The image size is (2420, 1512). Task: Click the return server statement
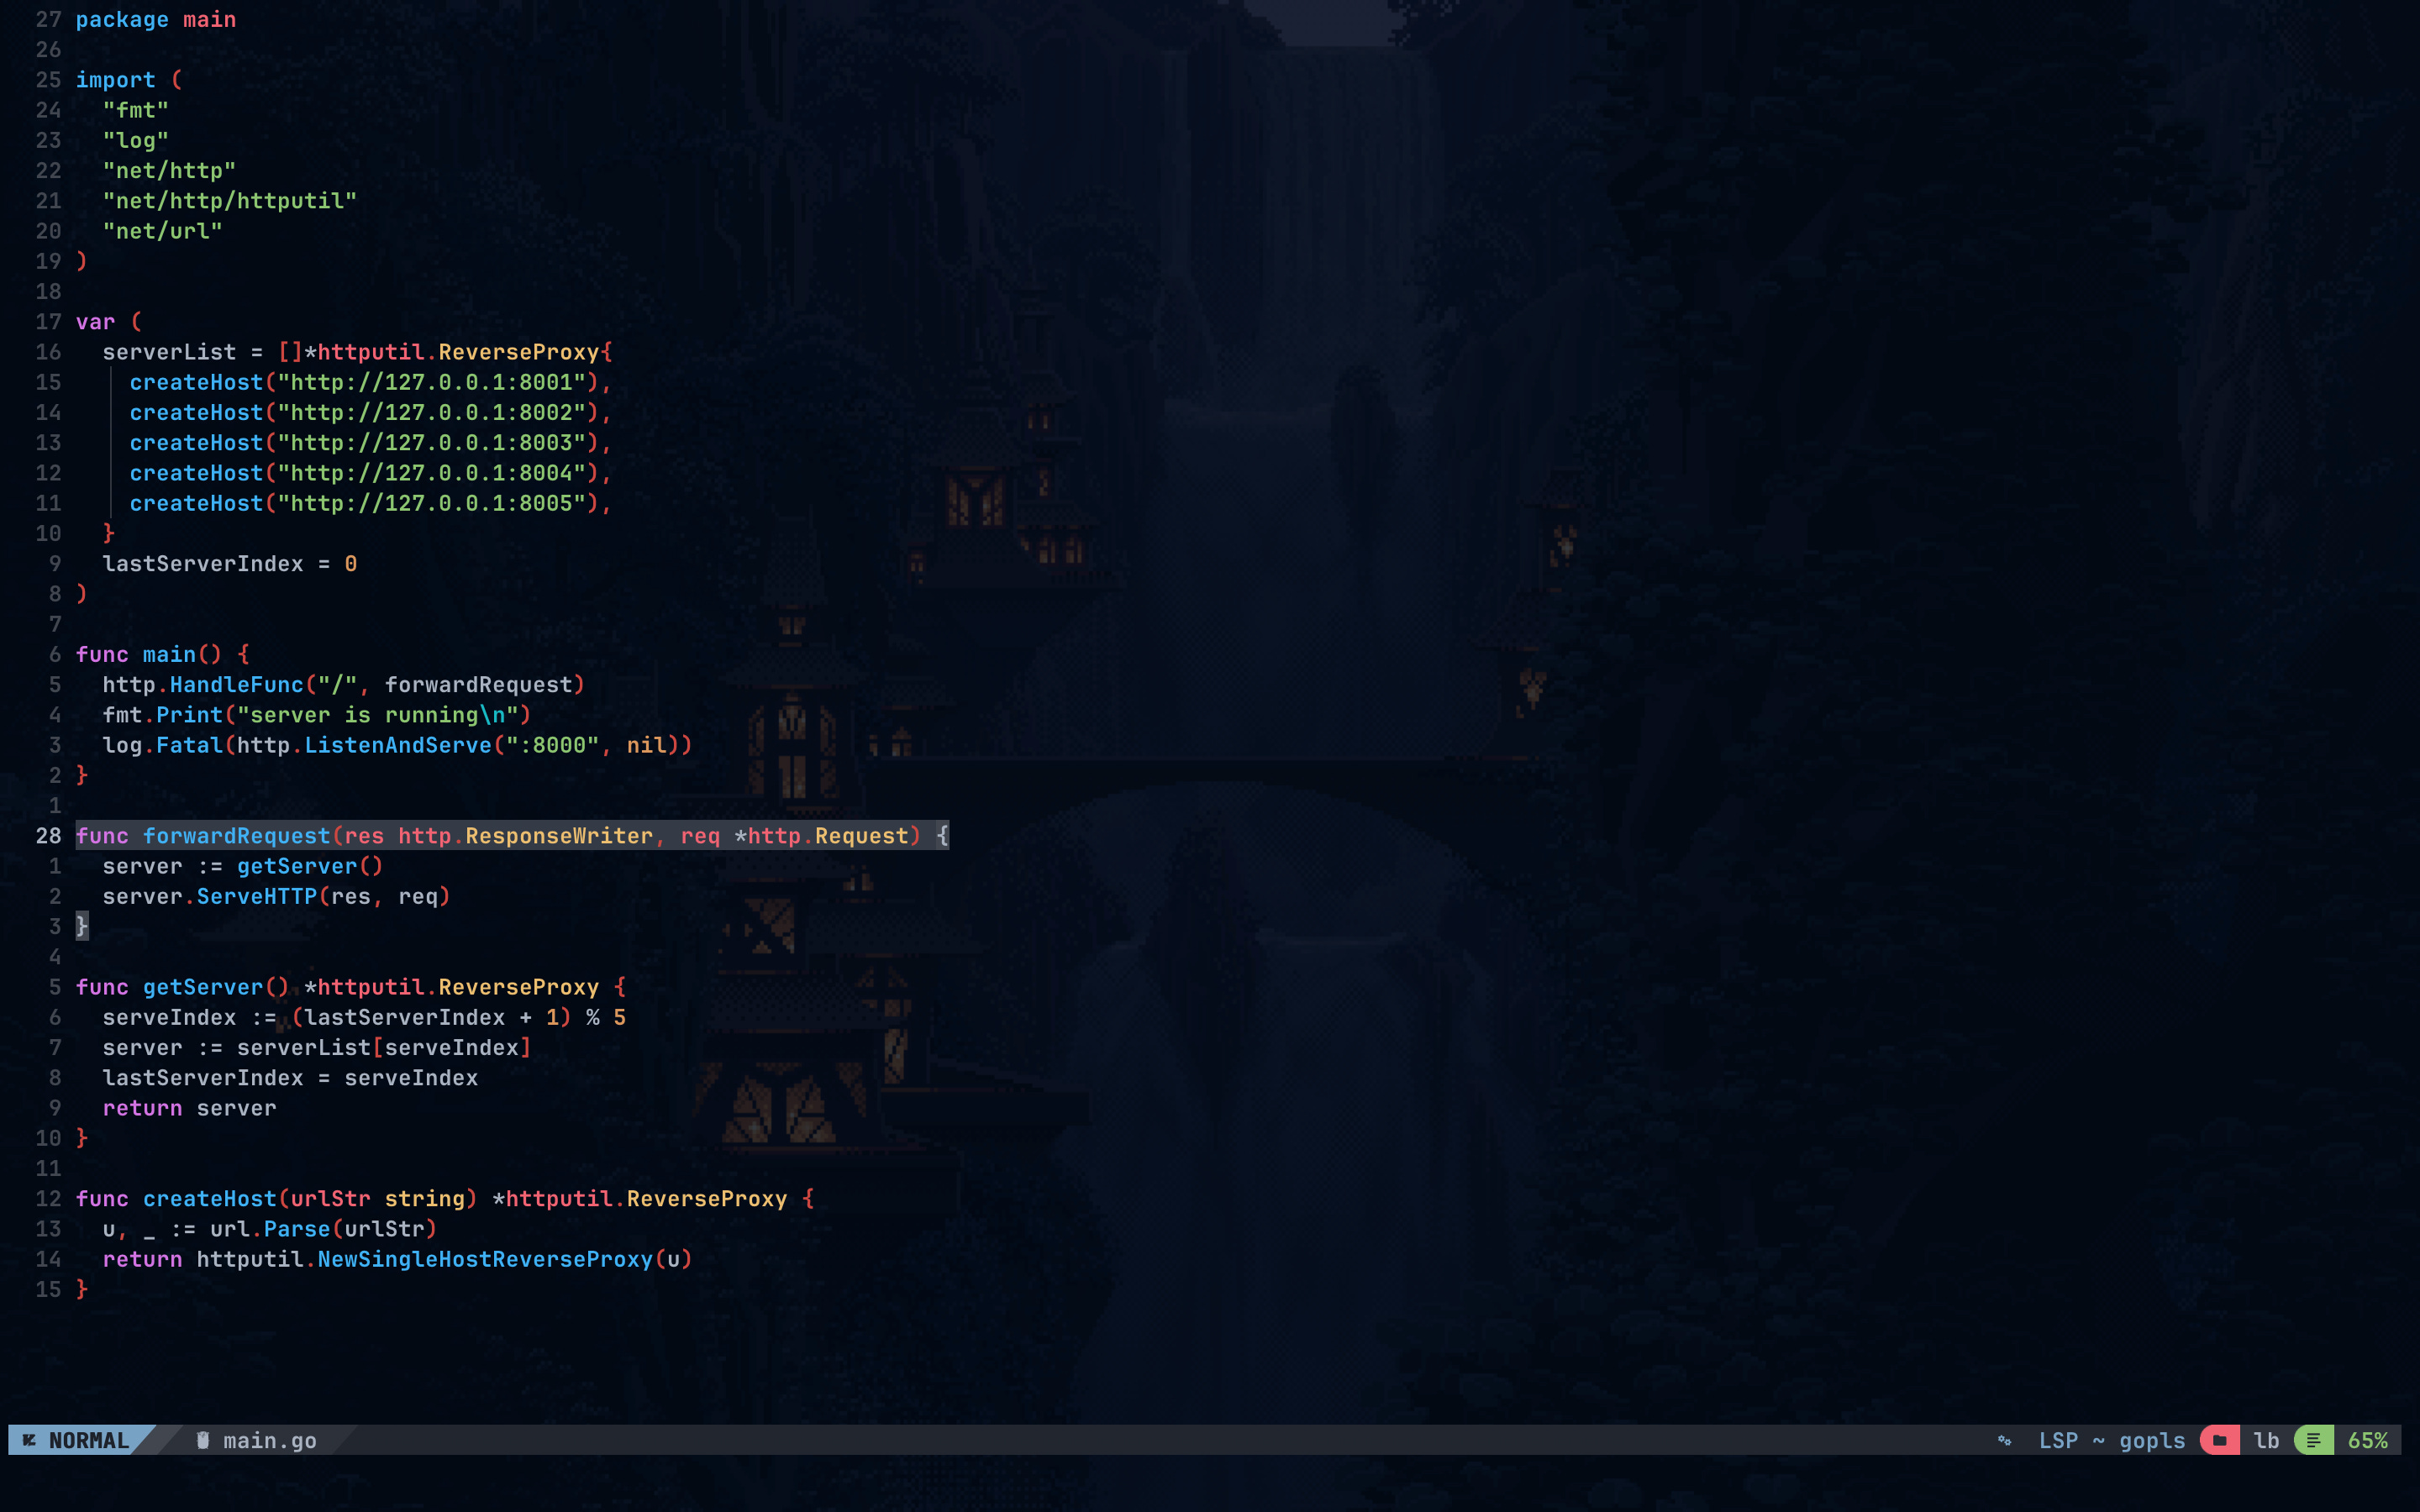click(x=189, y=1108)
